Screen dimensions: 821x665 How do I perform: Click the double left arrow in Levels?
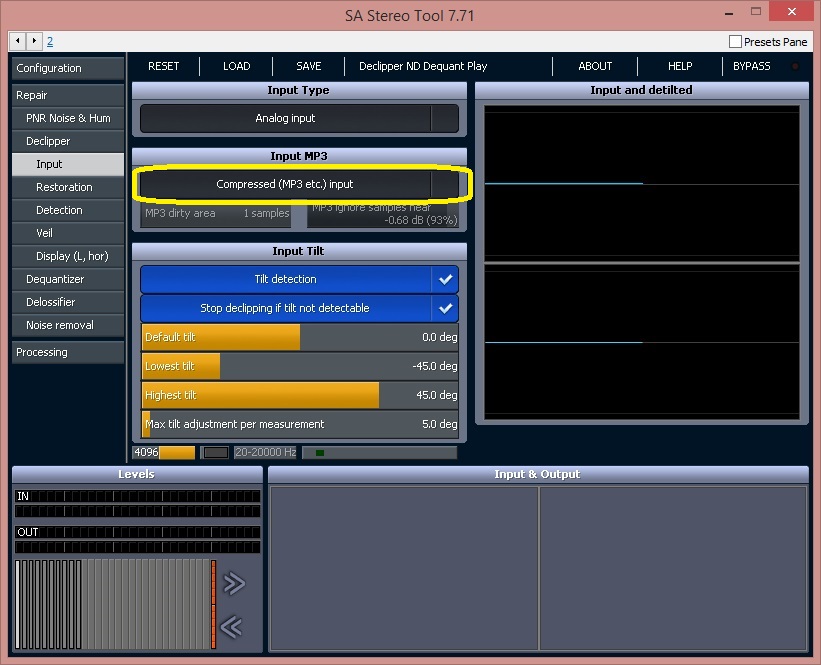point(231,626)
